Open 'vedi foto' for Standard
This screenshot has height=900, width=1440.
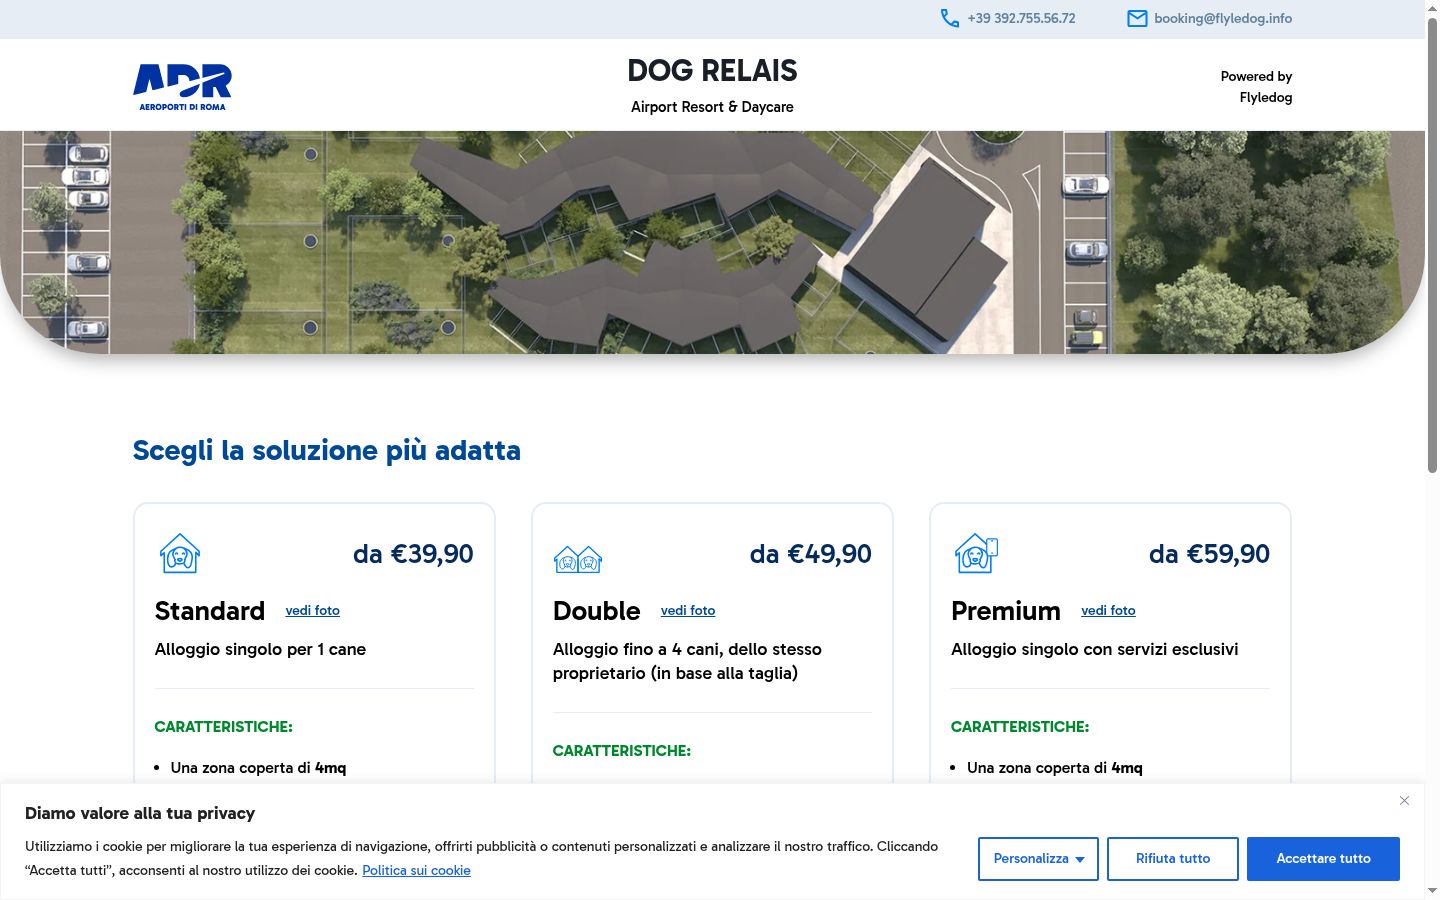pos(313,610)
